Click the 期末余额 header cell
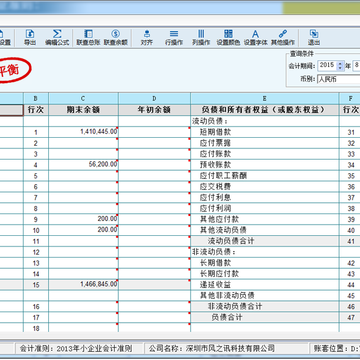The width and height of the screenshot is (360, 360). 83,110
